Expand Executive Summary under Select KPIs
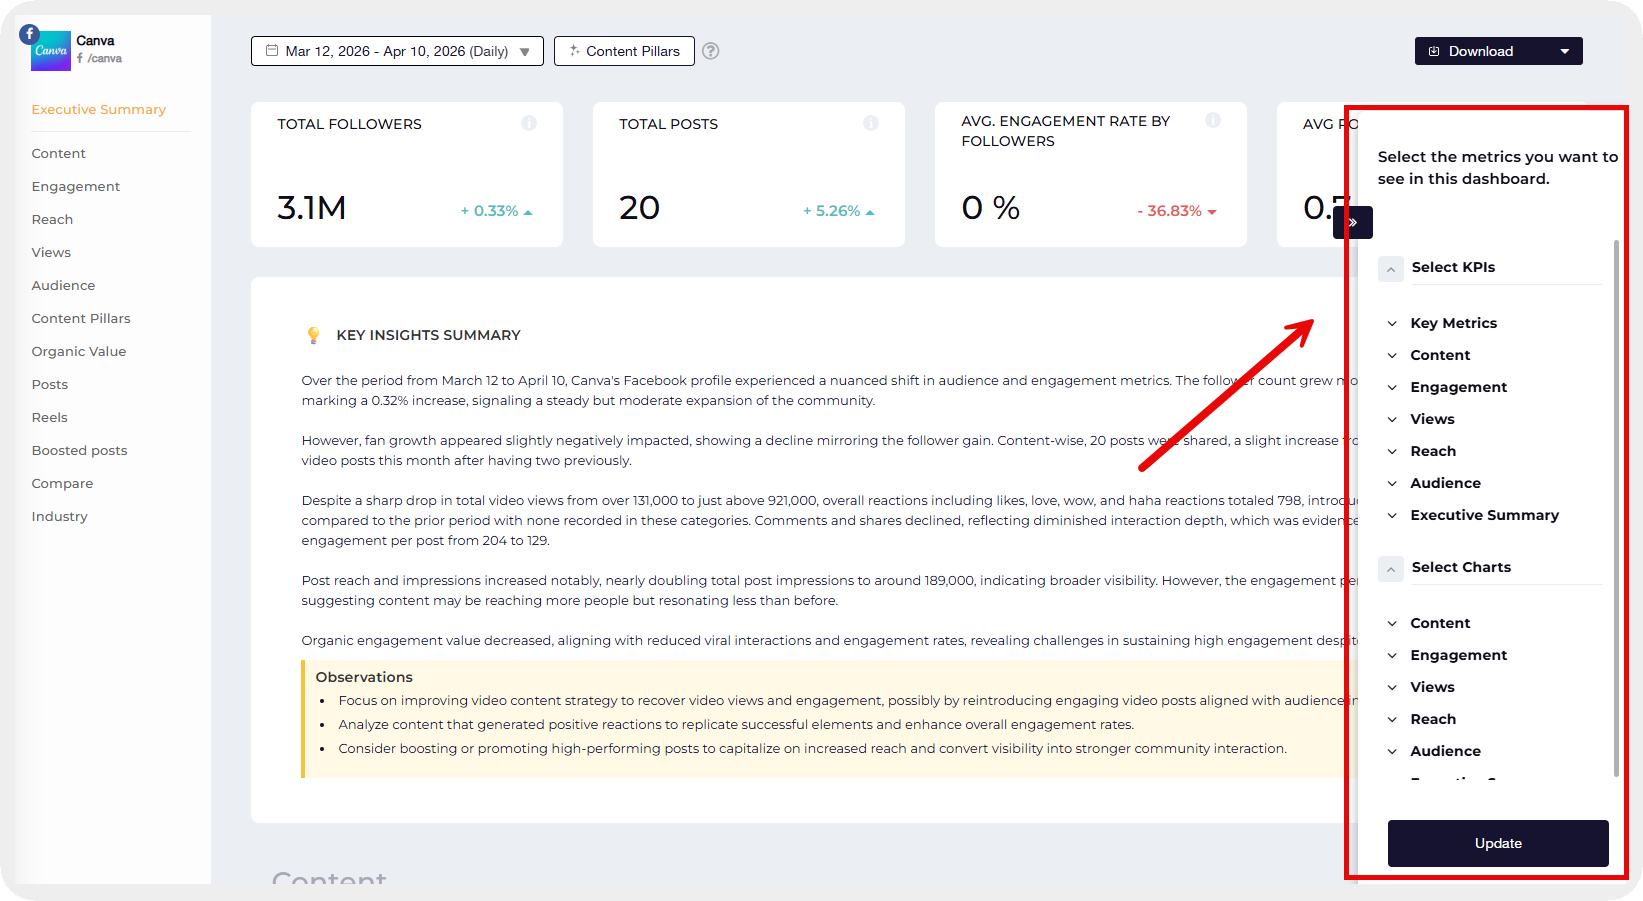This screenshot has height=901, width=1643. [1392, 515]
